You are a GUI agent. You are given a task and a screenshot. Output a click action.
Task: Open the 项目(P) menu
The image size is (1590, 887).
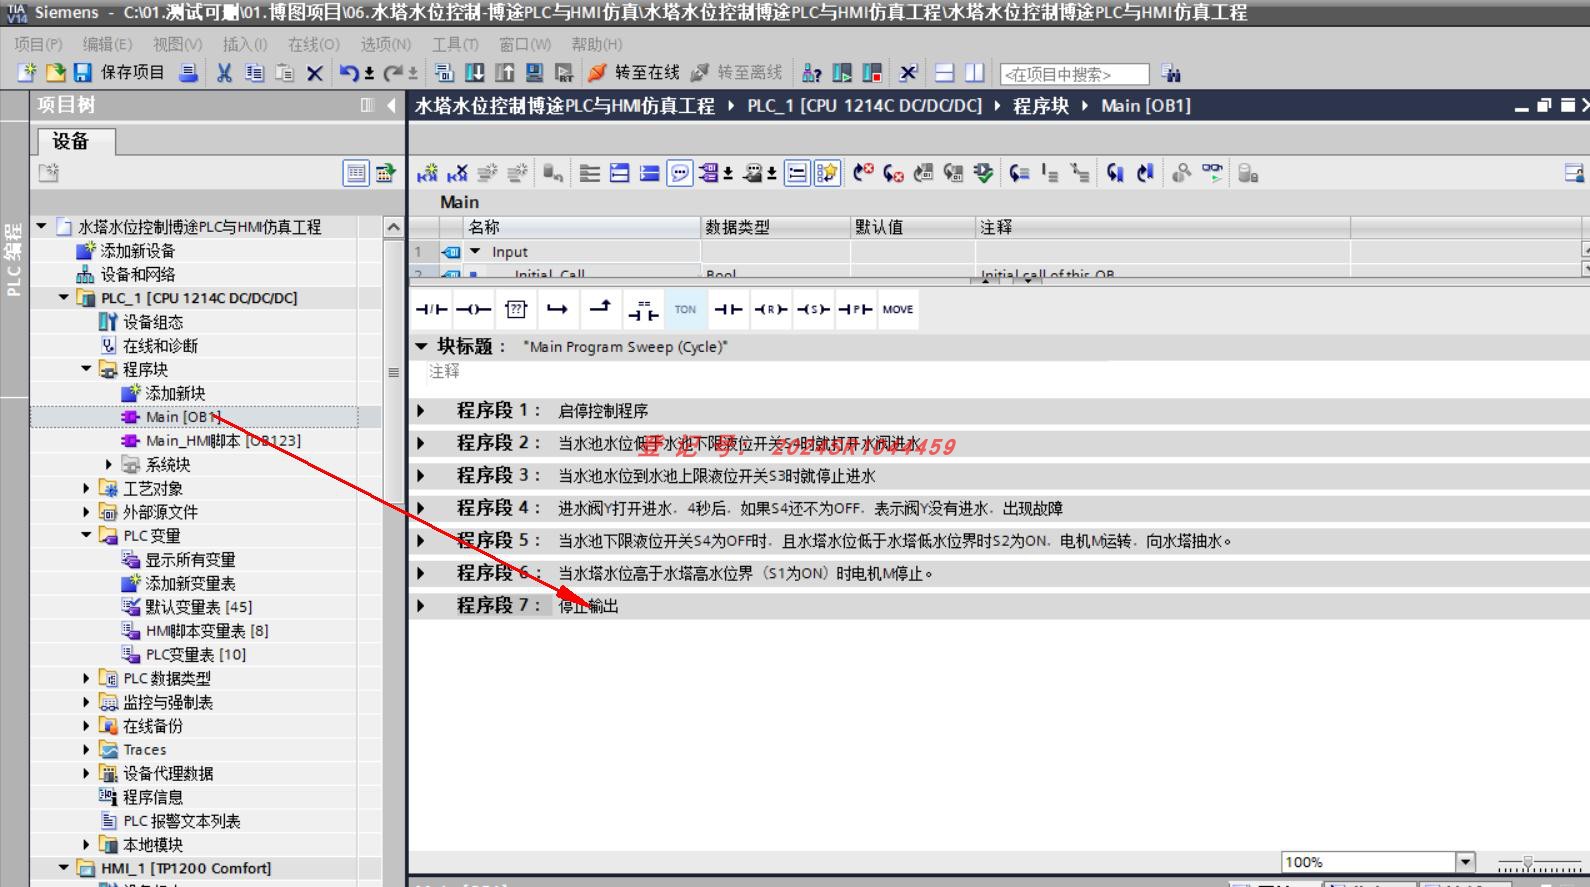pyautogui.click(x=38, y=44)
